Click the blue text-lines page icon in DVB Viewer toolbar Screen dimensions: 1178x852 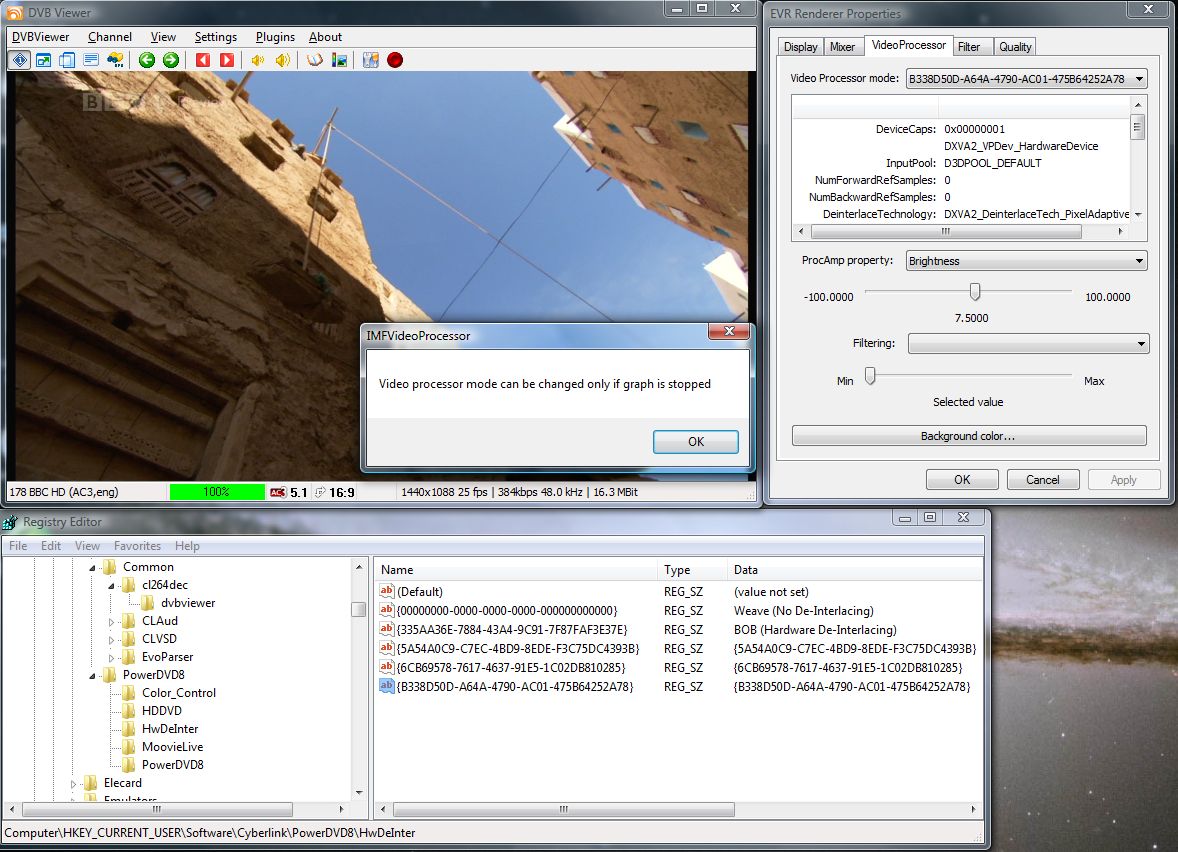click(x=91, y=60)
